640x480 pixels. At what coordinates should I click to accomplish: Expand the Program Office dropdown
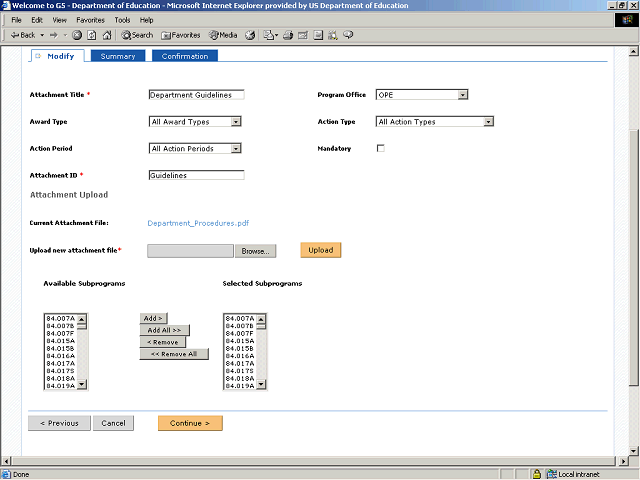coord(462,95)
